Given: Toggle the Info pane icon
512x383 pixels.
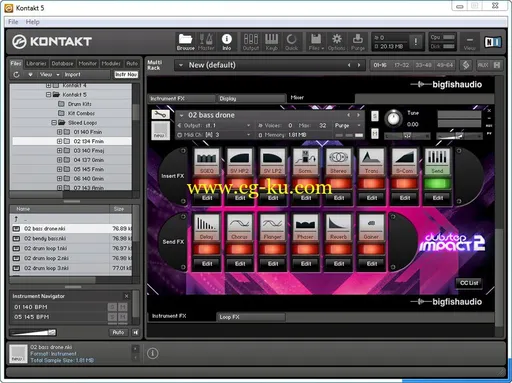Looking at the screenshot, I should point(227,42).
